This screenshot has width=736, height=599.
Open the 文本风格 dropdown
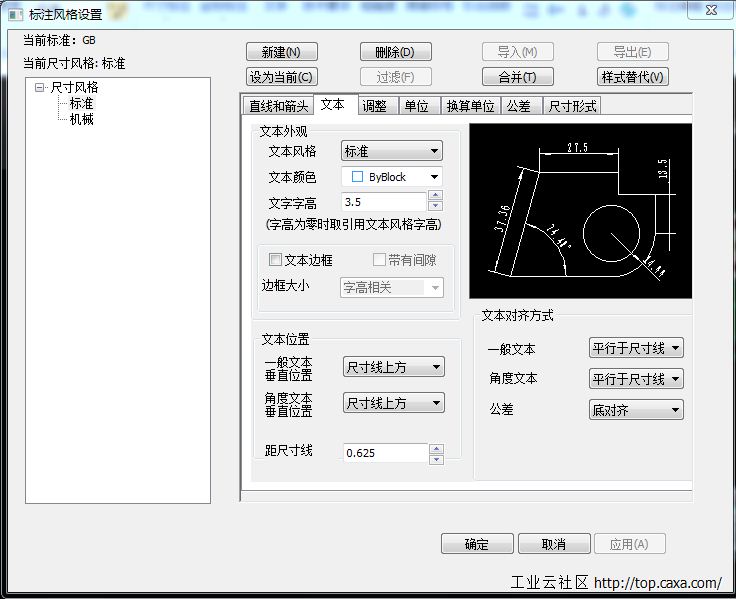point(392,151)
